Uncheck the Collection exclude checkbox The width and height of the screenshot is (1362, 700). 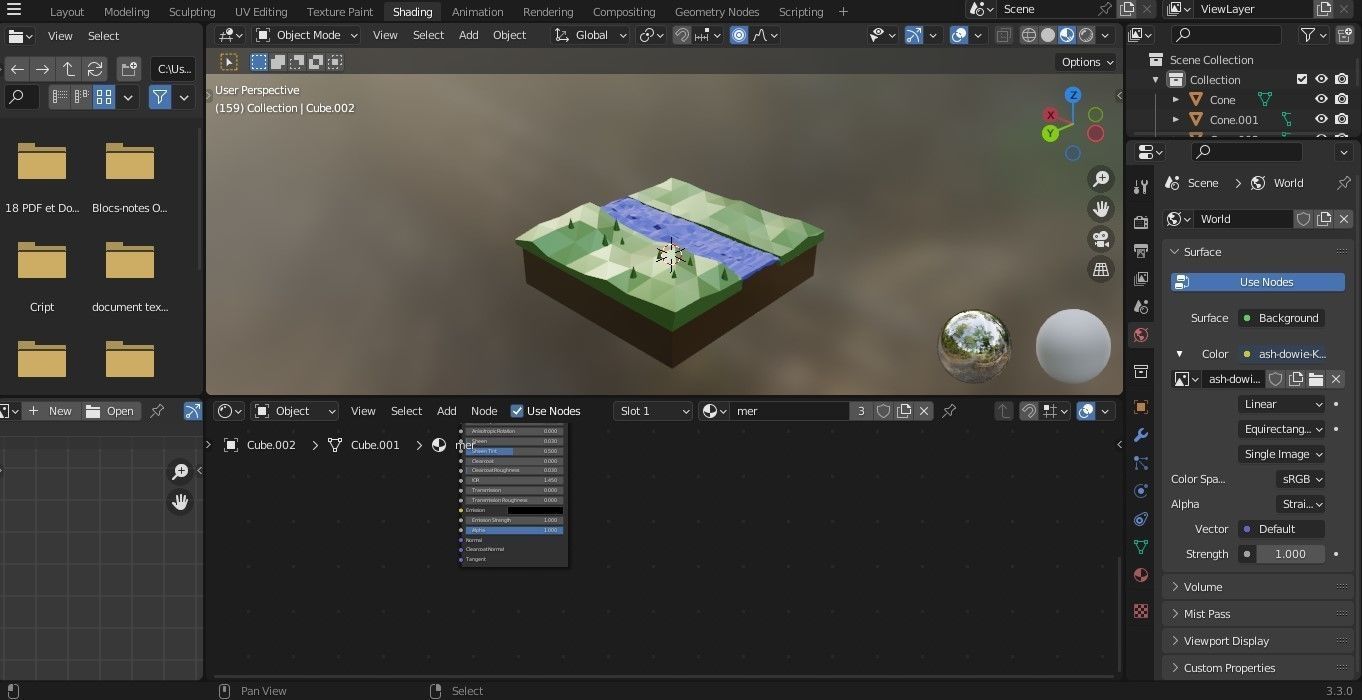pos(1302,80)
